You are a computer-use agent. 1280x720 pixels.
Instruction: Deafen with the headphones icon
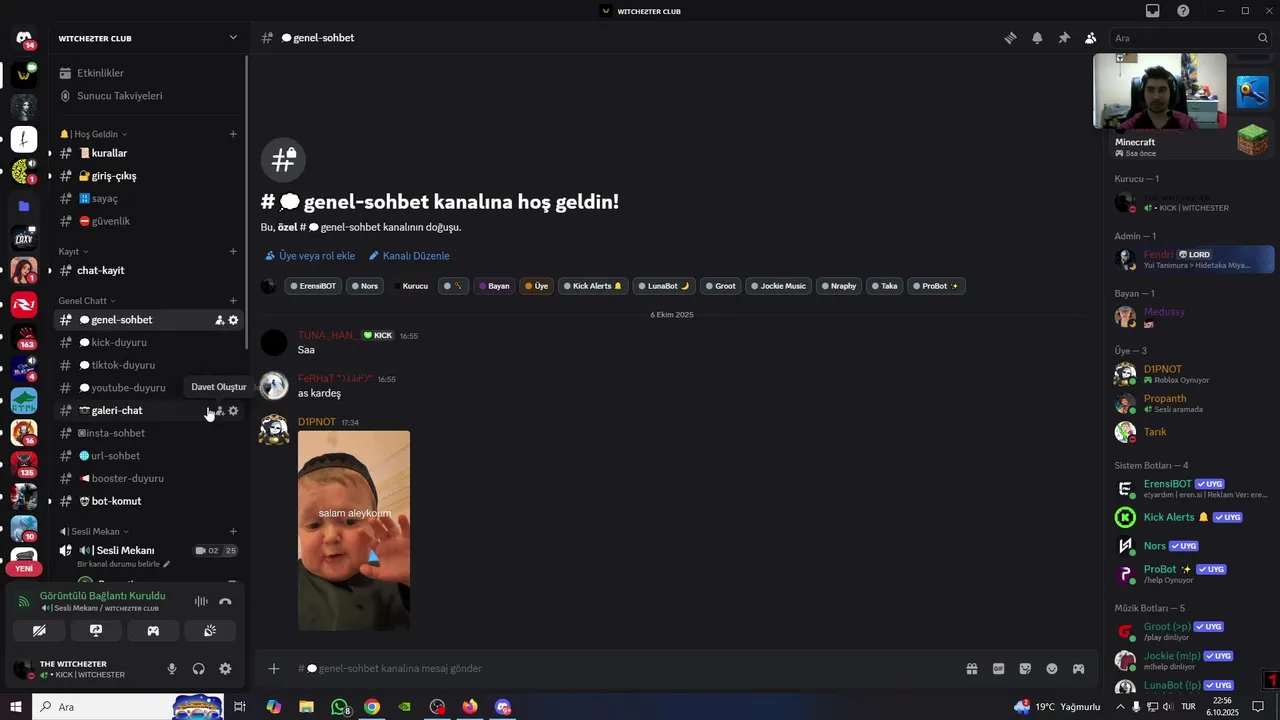198,669
